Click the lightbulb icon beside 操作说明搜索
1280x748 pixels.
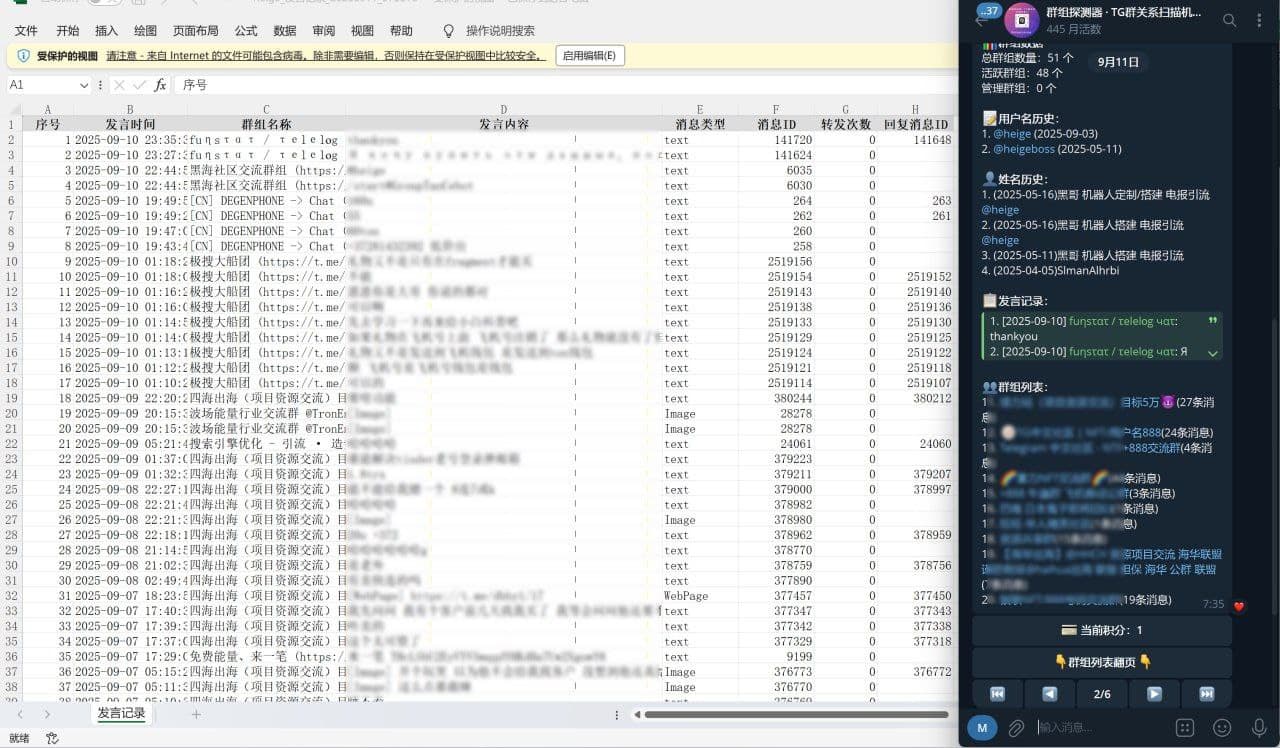pyautogui.click(x=448, y=31)
